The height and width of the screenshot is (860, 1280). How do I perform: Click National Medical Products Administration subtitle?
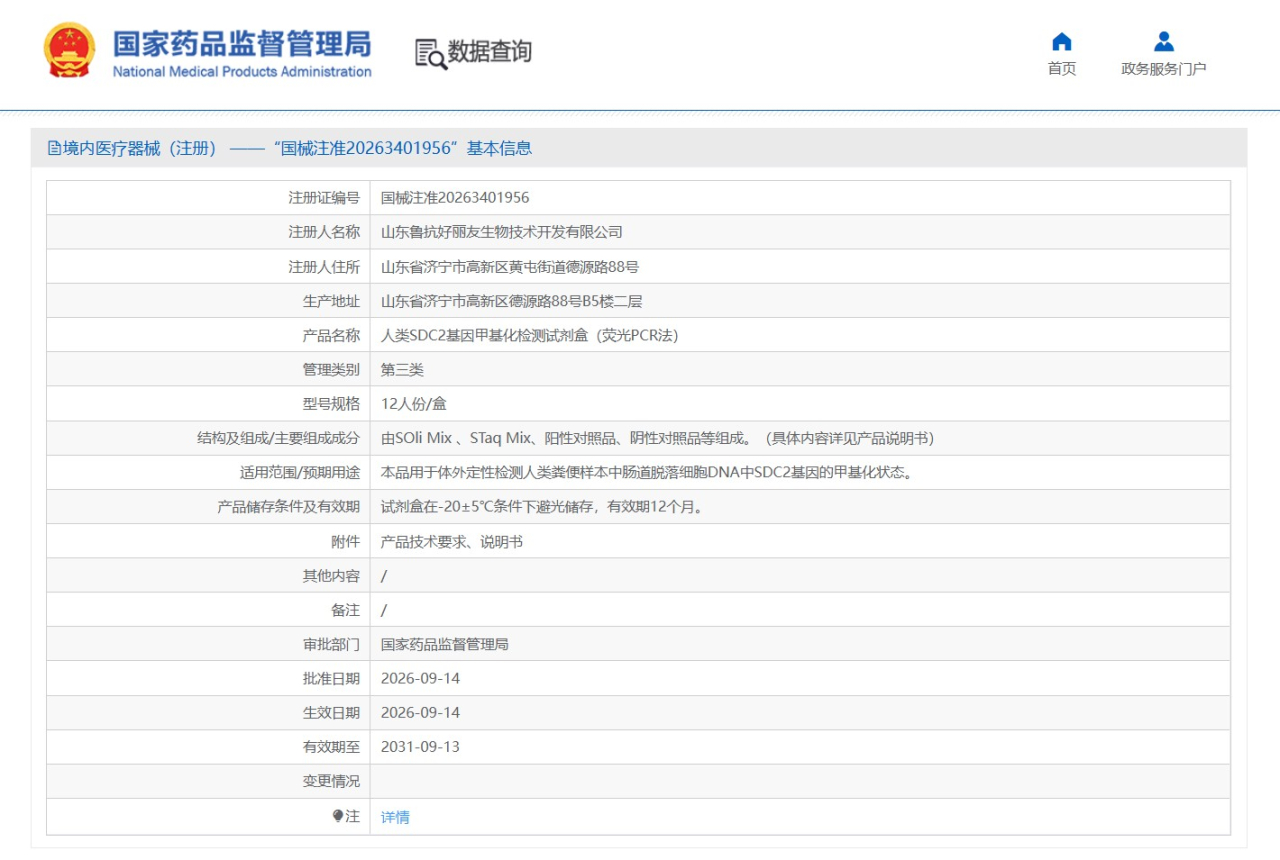[242, 72]
